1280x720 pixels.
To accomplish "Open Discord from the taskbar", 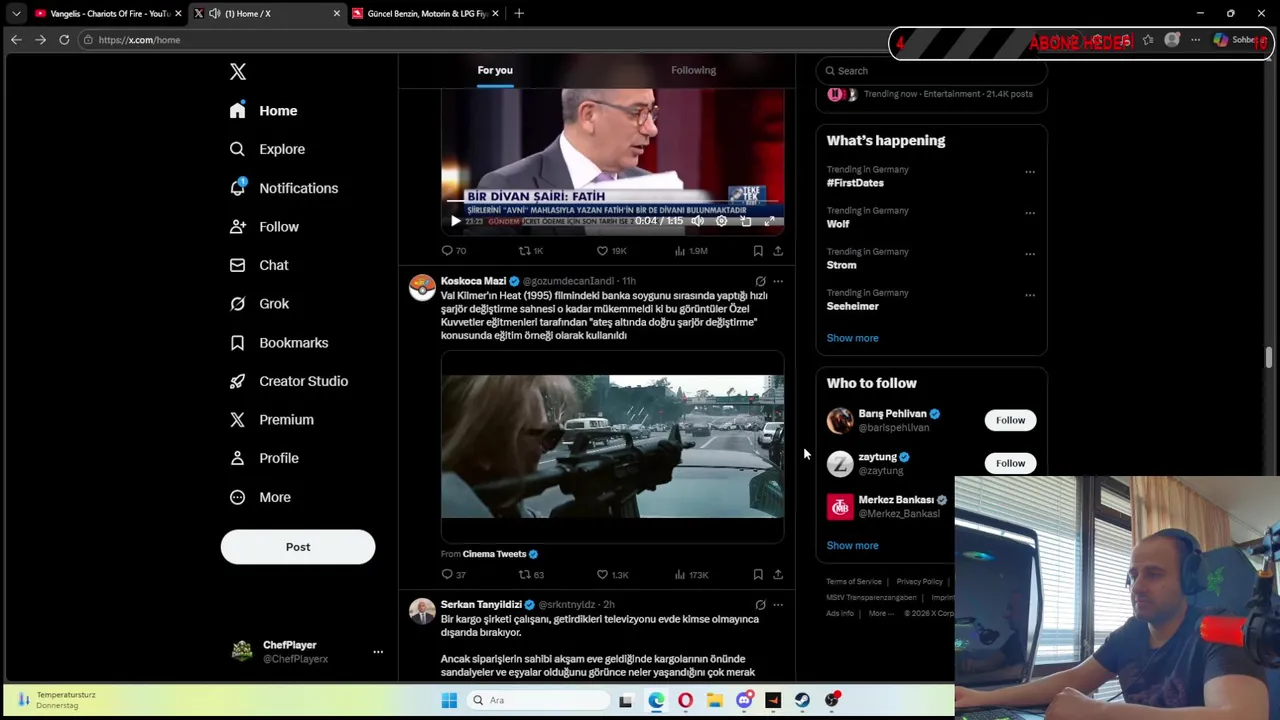I will pos(744,700).
